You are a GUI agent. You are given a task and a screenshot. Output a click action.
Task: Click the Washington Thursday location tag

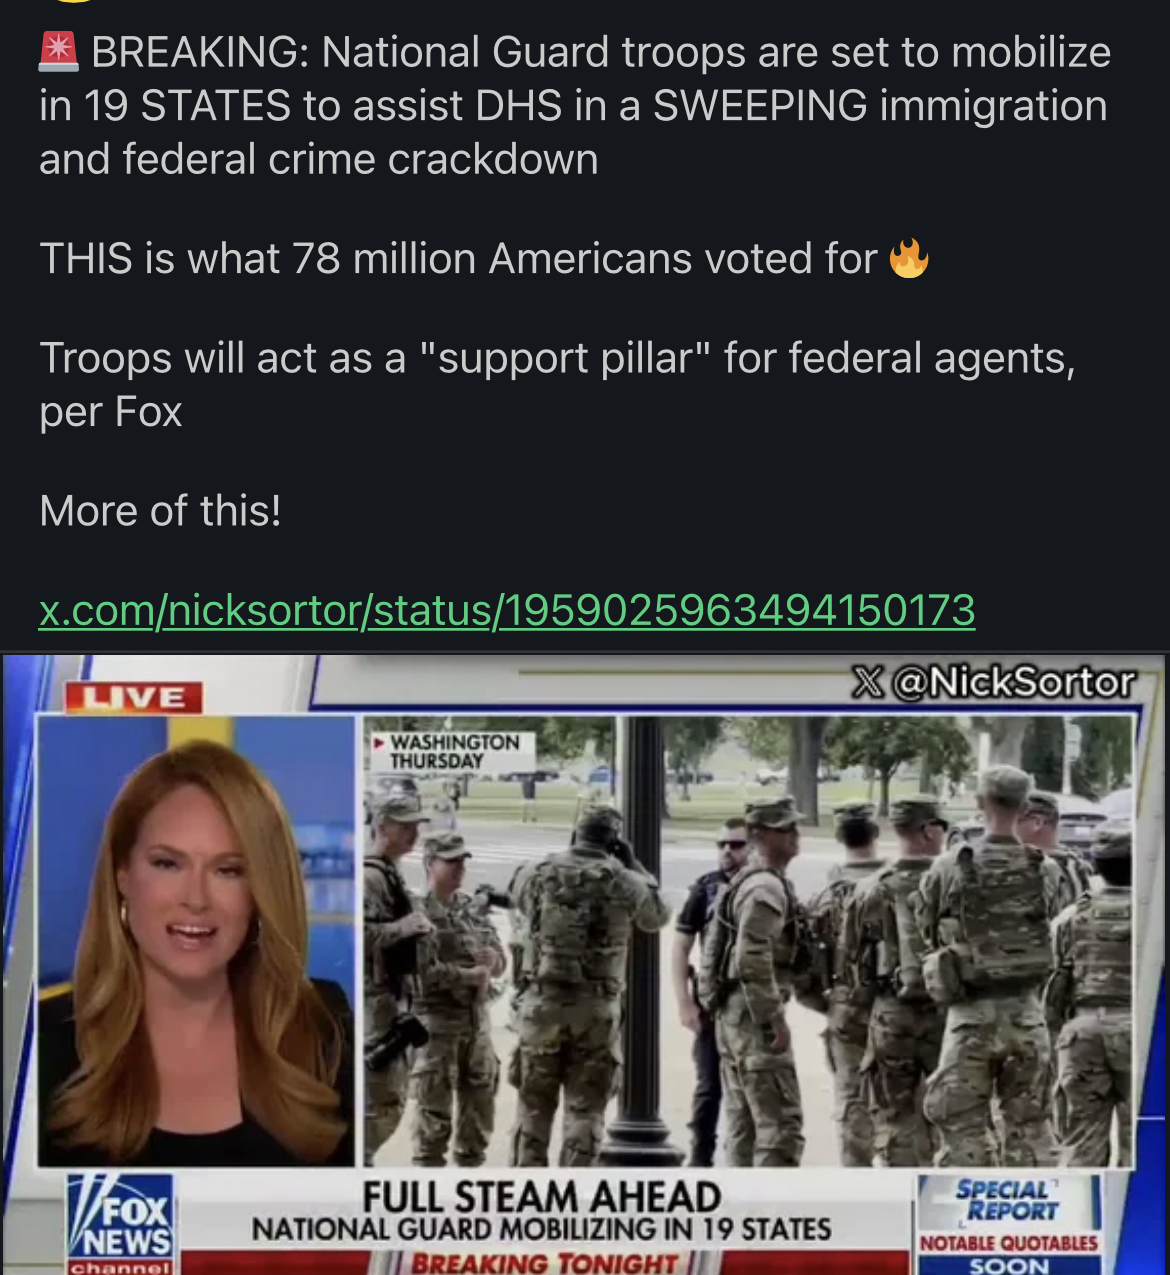(453, 751)
